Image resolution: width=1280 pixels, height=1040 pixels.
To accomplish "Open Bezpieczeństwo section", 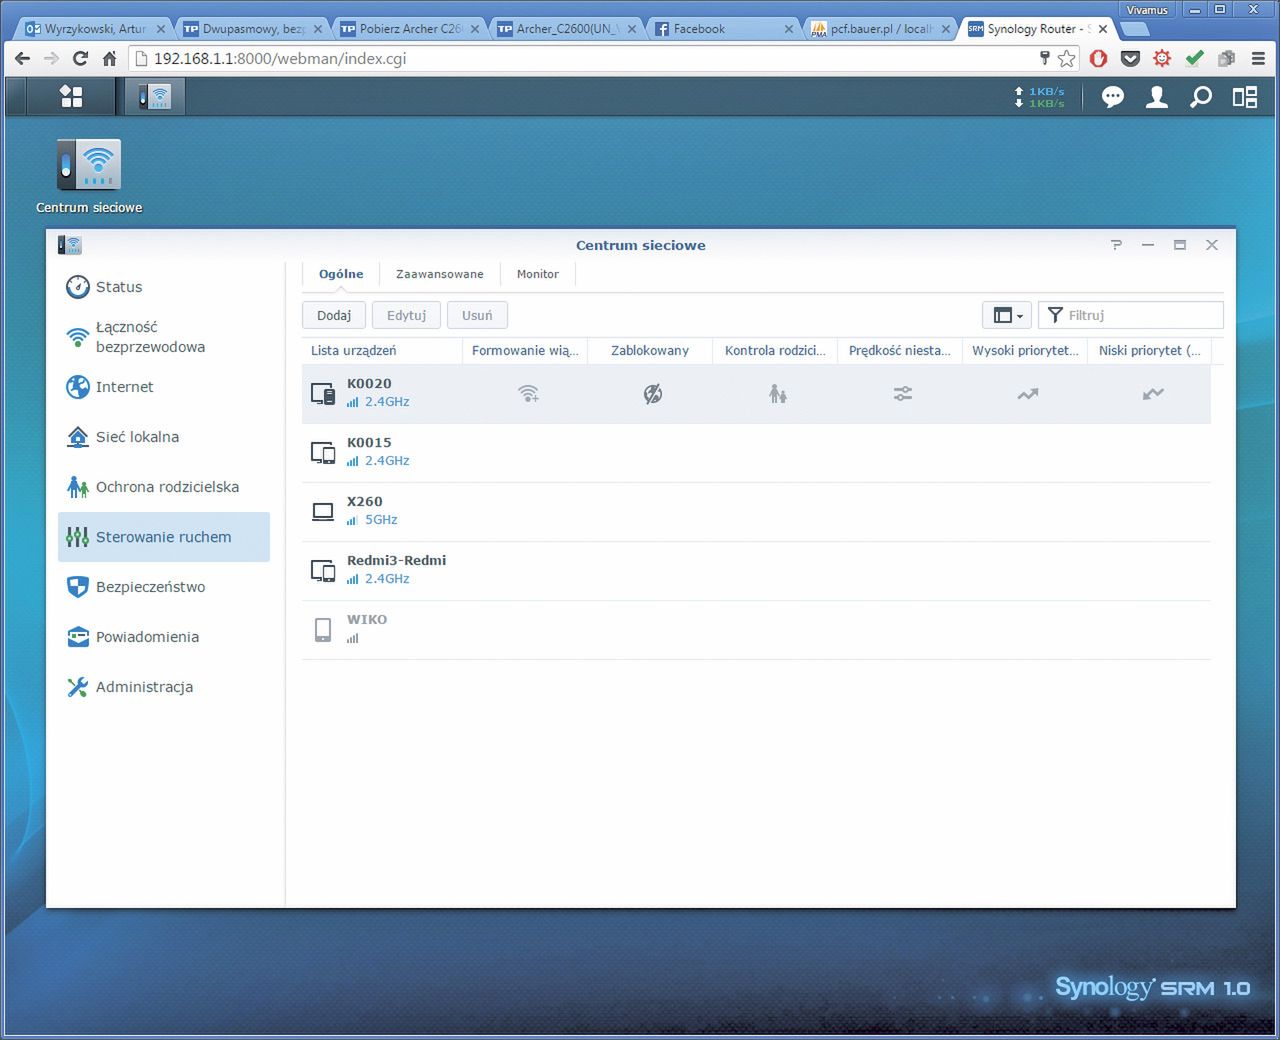I will click(164, 587).
